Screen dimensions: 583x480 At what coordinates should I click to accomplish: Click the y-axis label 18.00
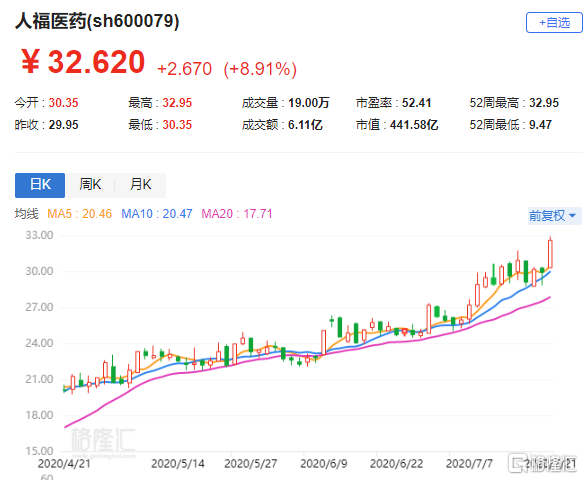coord(39,415)
